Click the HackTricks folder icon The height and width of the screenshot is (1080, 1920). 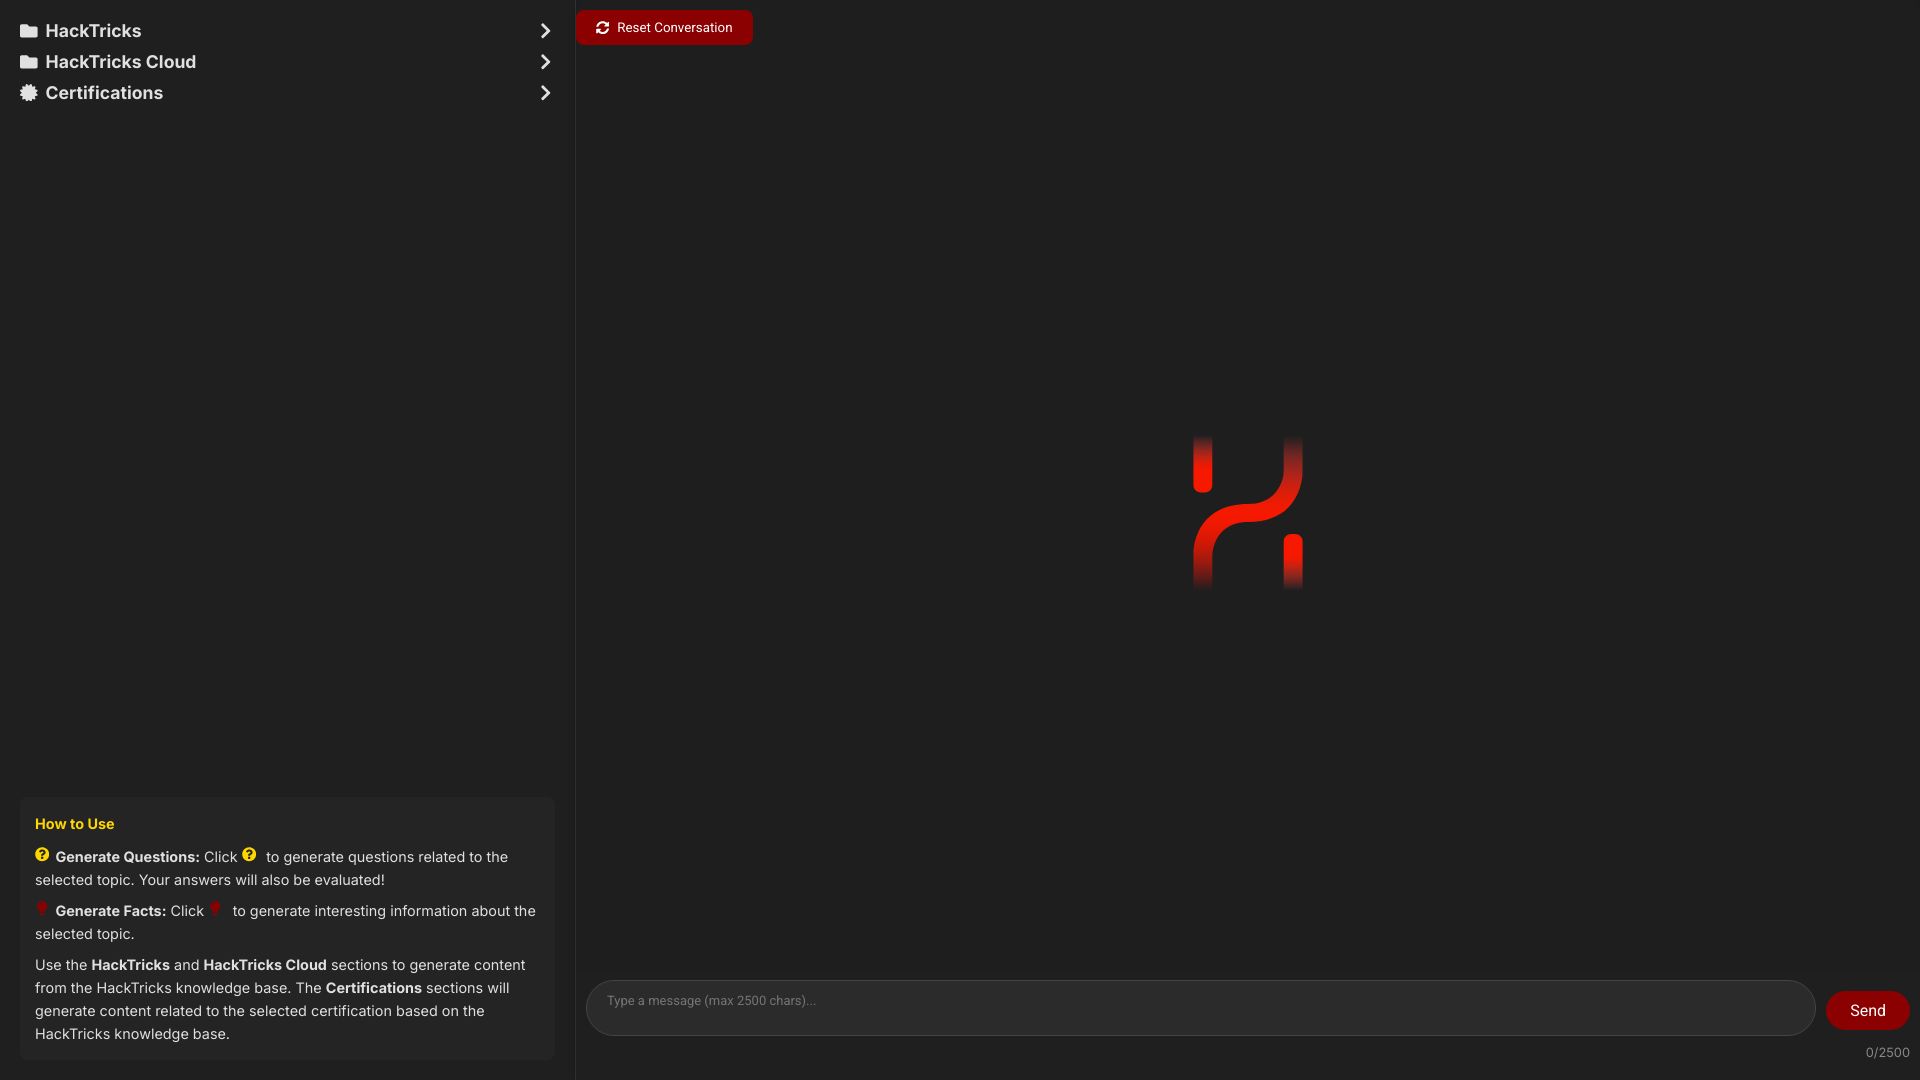[x=29, y=31]
